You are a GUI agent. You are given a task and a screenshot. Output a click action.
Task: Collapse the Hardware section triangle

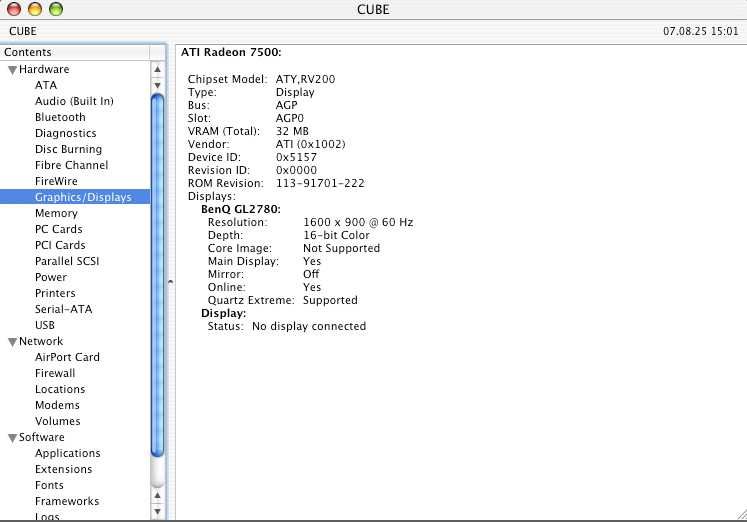coord(13,70)
